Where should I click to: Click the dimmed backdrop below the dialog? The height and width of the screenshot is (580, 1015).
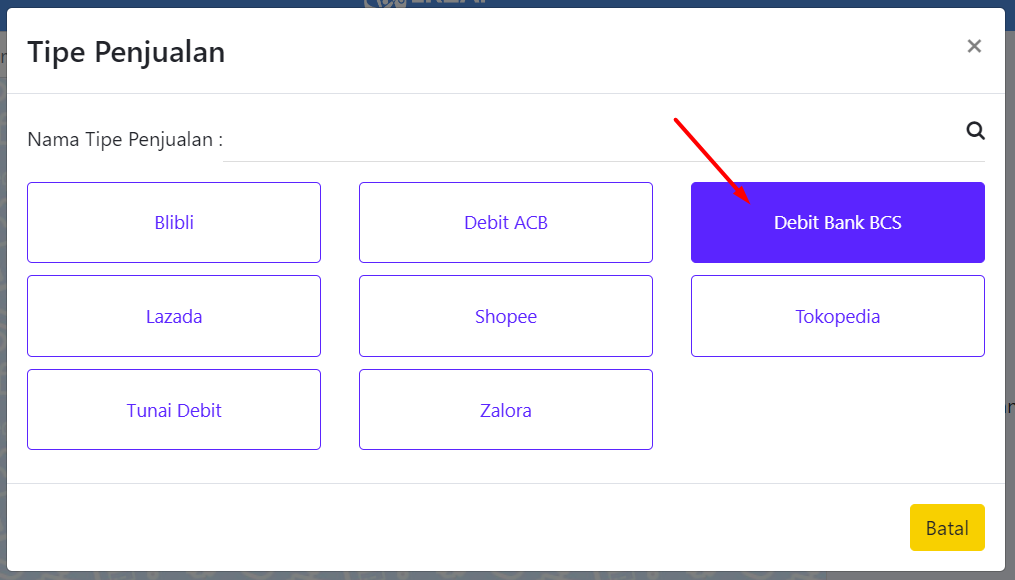click(508, 575)
